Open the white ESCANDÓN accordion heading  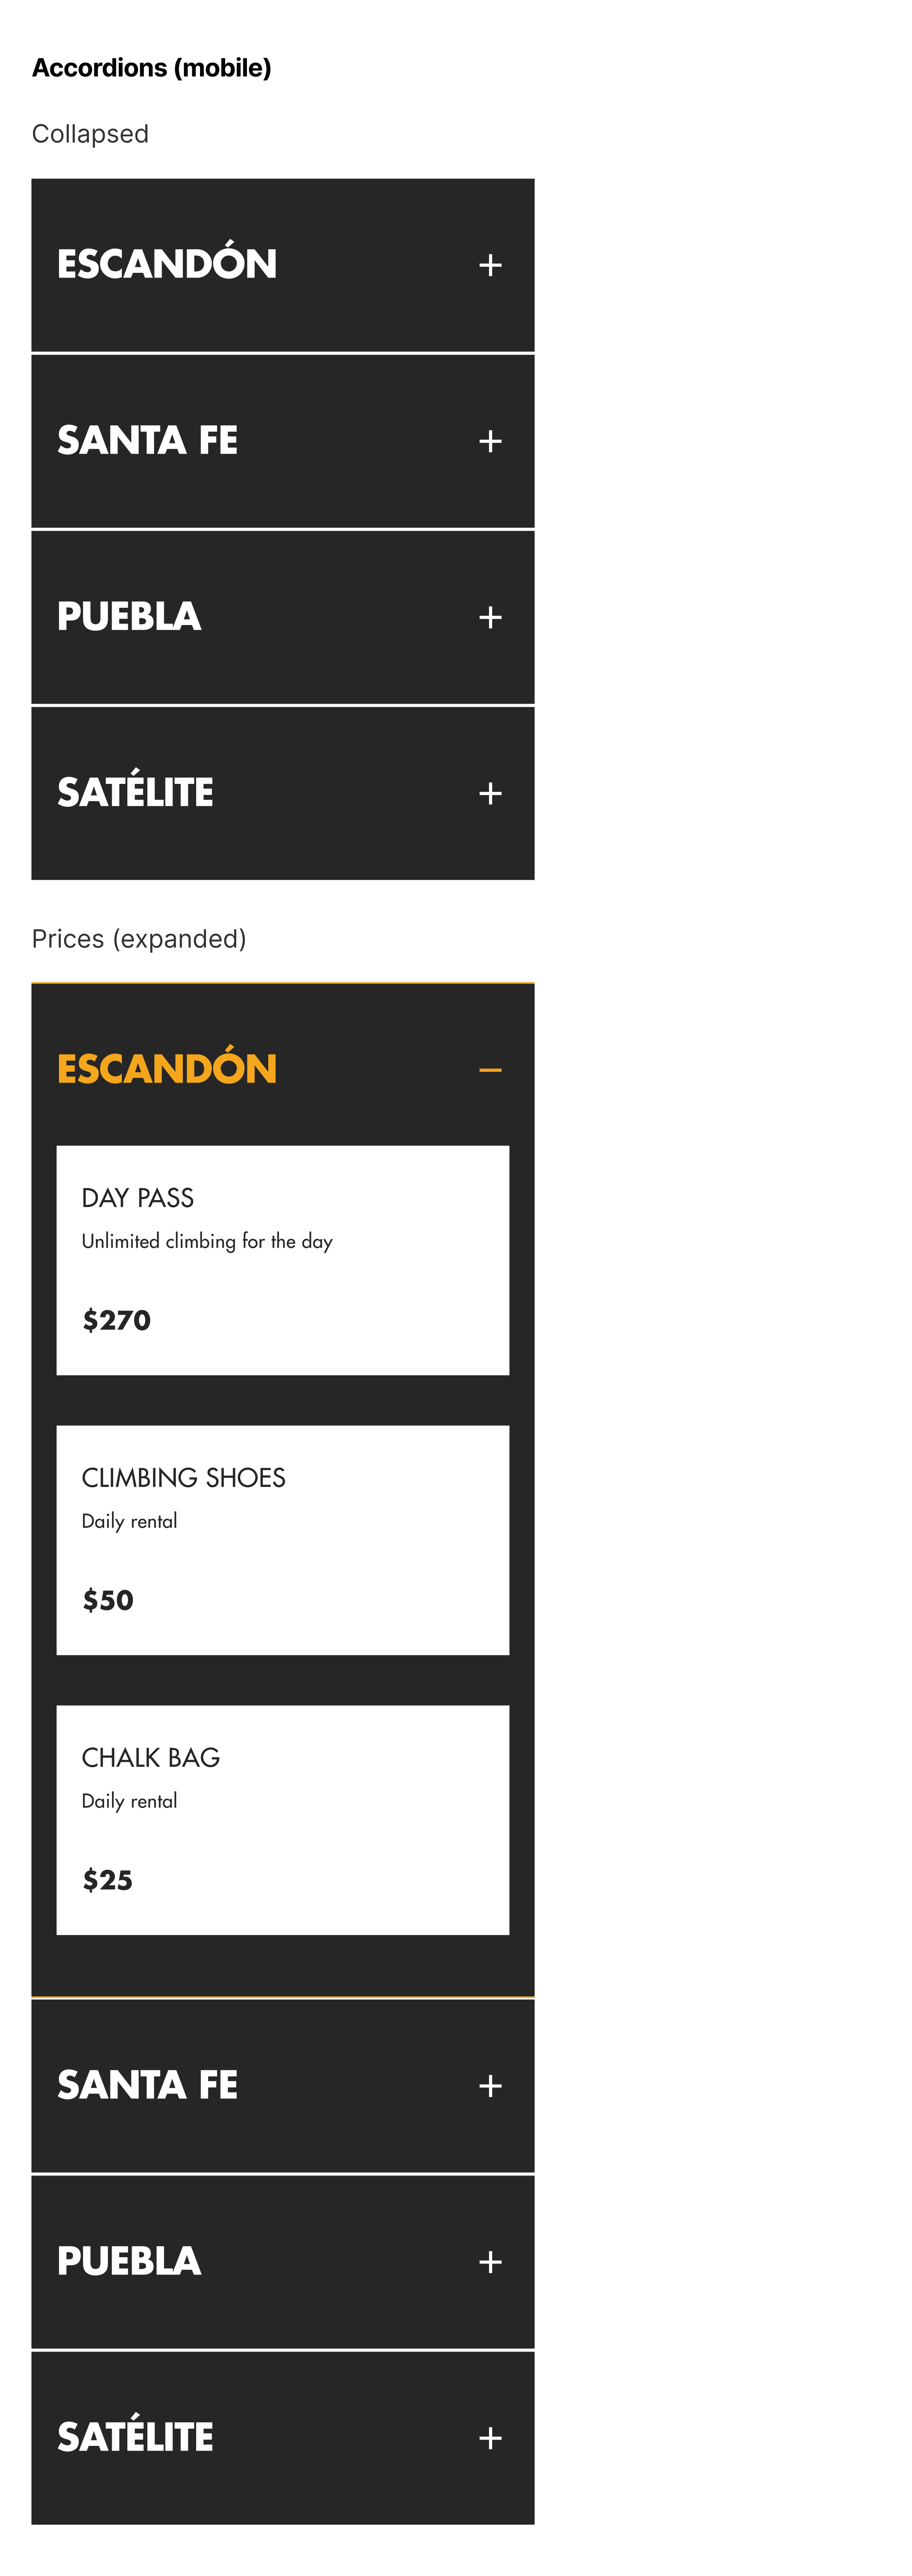coord(167,263)
